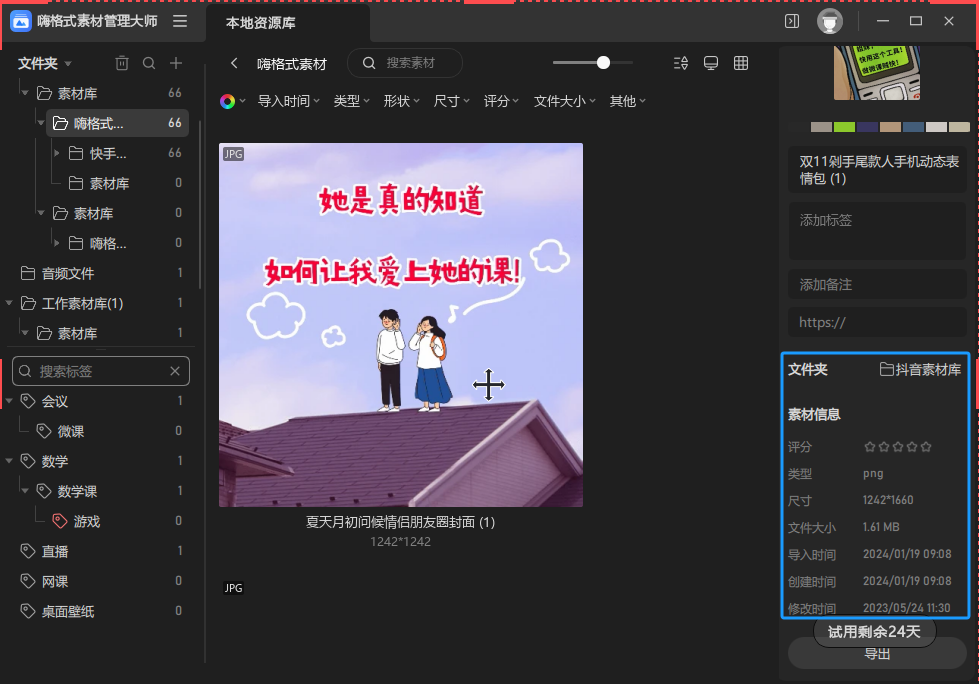Set rating with the fifth star
The image size is (979, 684).
click(x=926, y=447)
